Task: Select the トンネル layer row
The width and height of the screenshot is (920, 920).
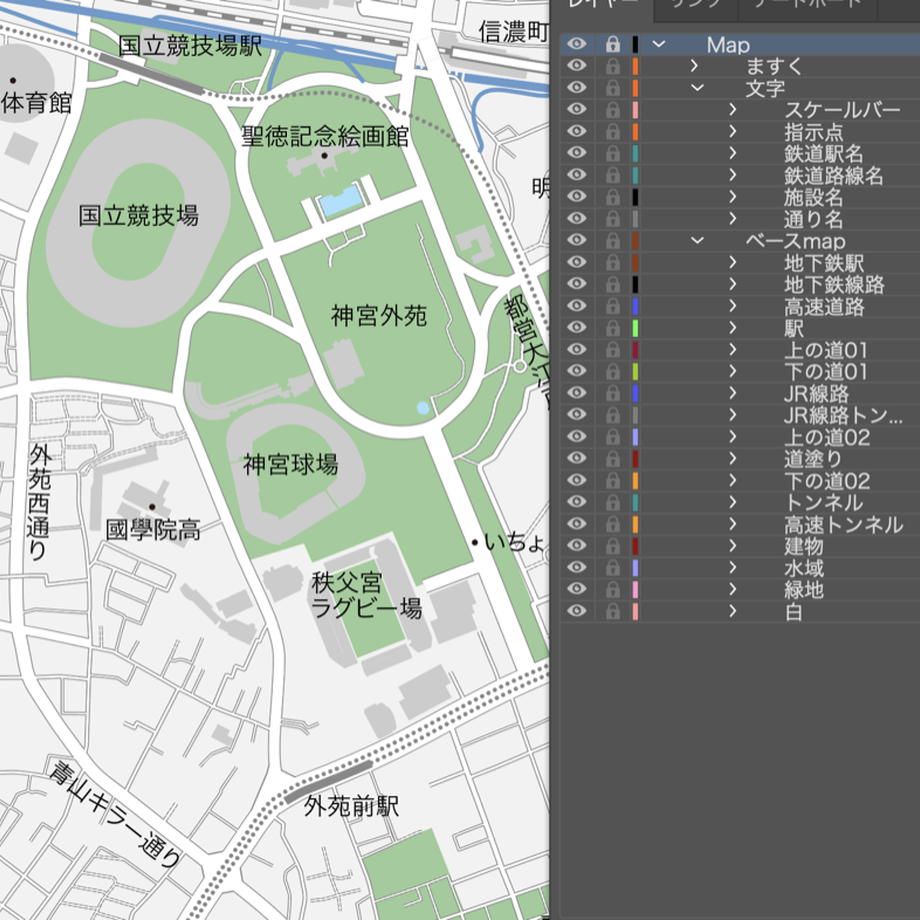Action: pyautogui.click(x=740, y=502)
